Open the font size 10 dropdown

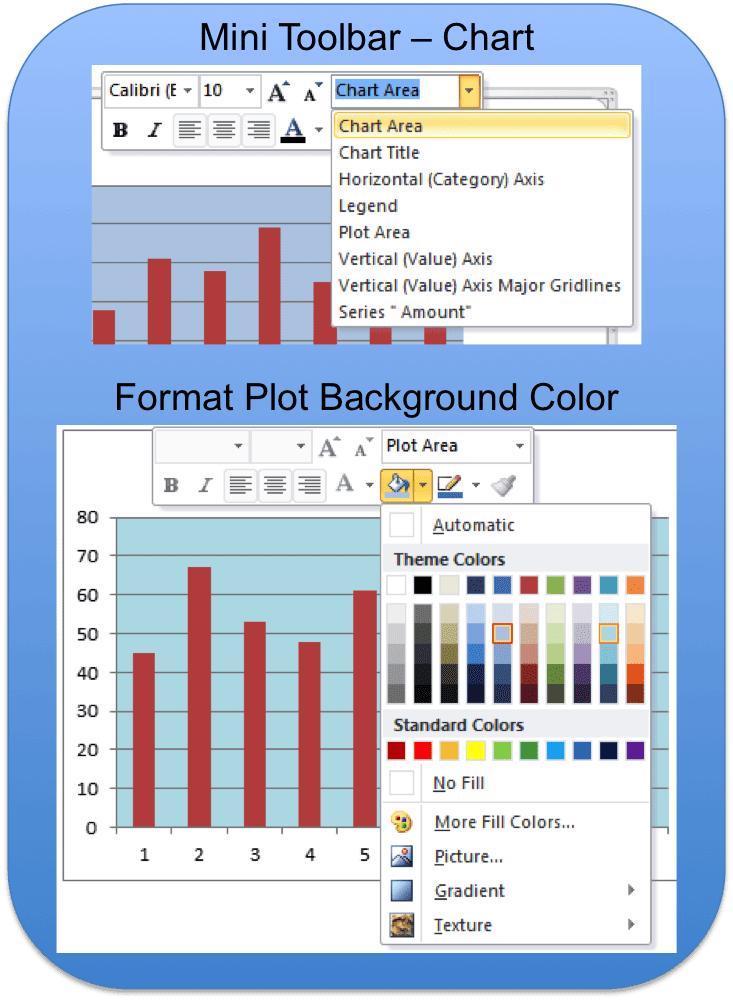(250, 91)
